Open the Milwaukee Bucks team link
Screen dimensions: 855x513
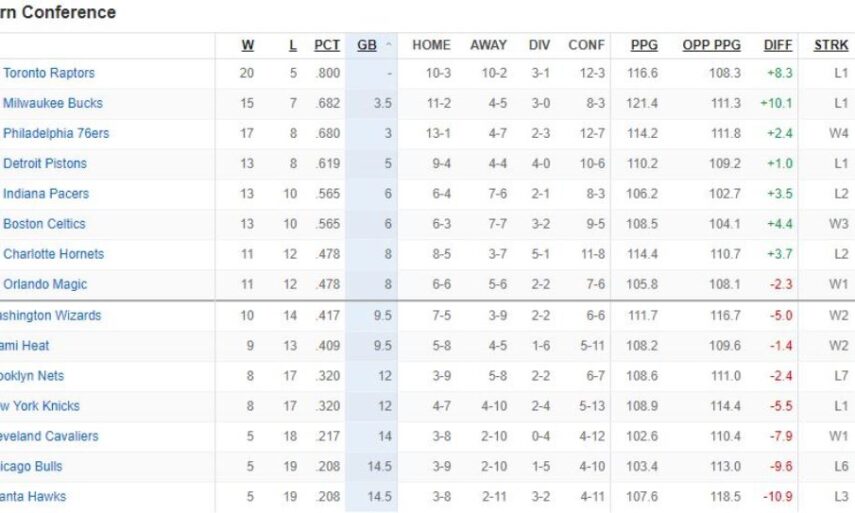coord(53,103)
